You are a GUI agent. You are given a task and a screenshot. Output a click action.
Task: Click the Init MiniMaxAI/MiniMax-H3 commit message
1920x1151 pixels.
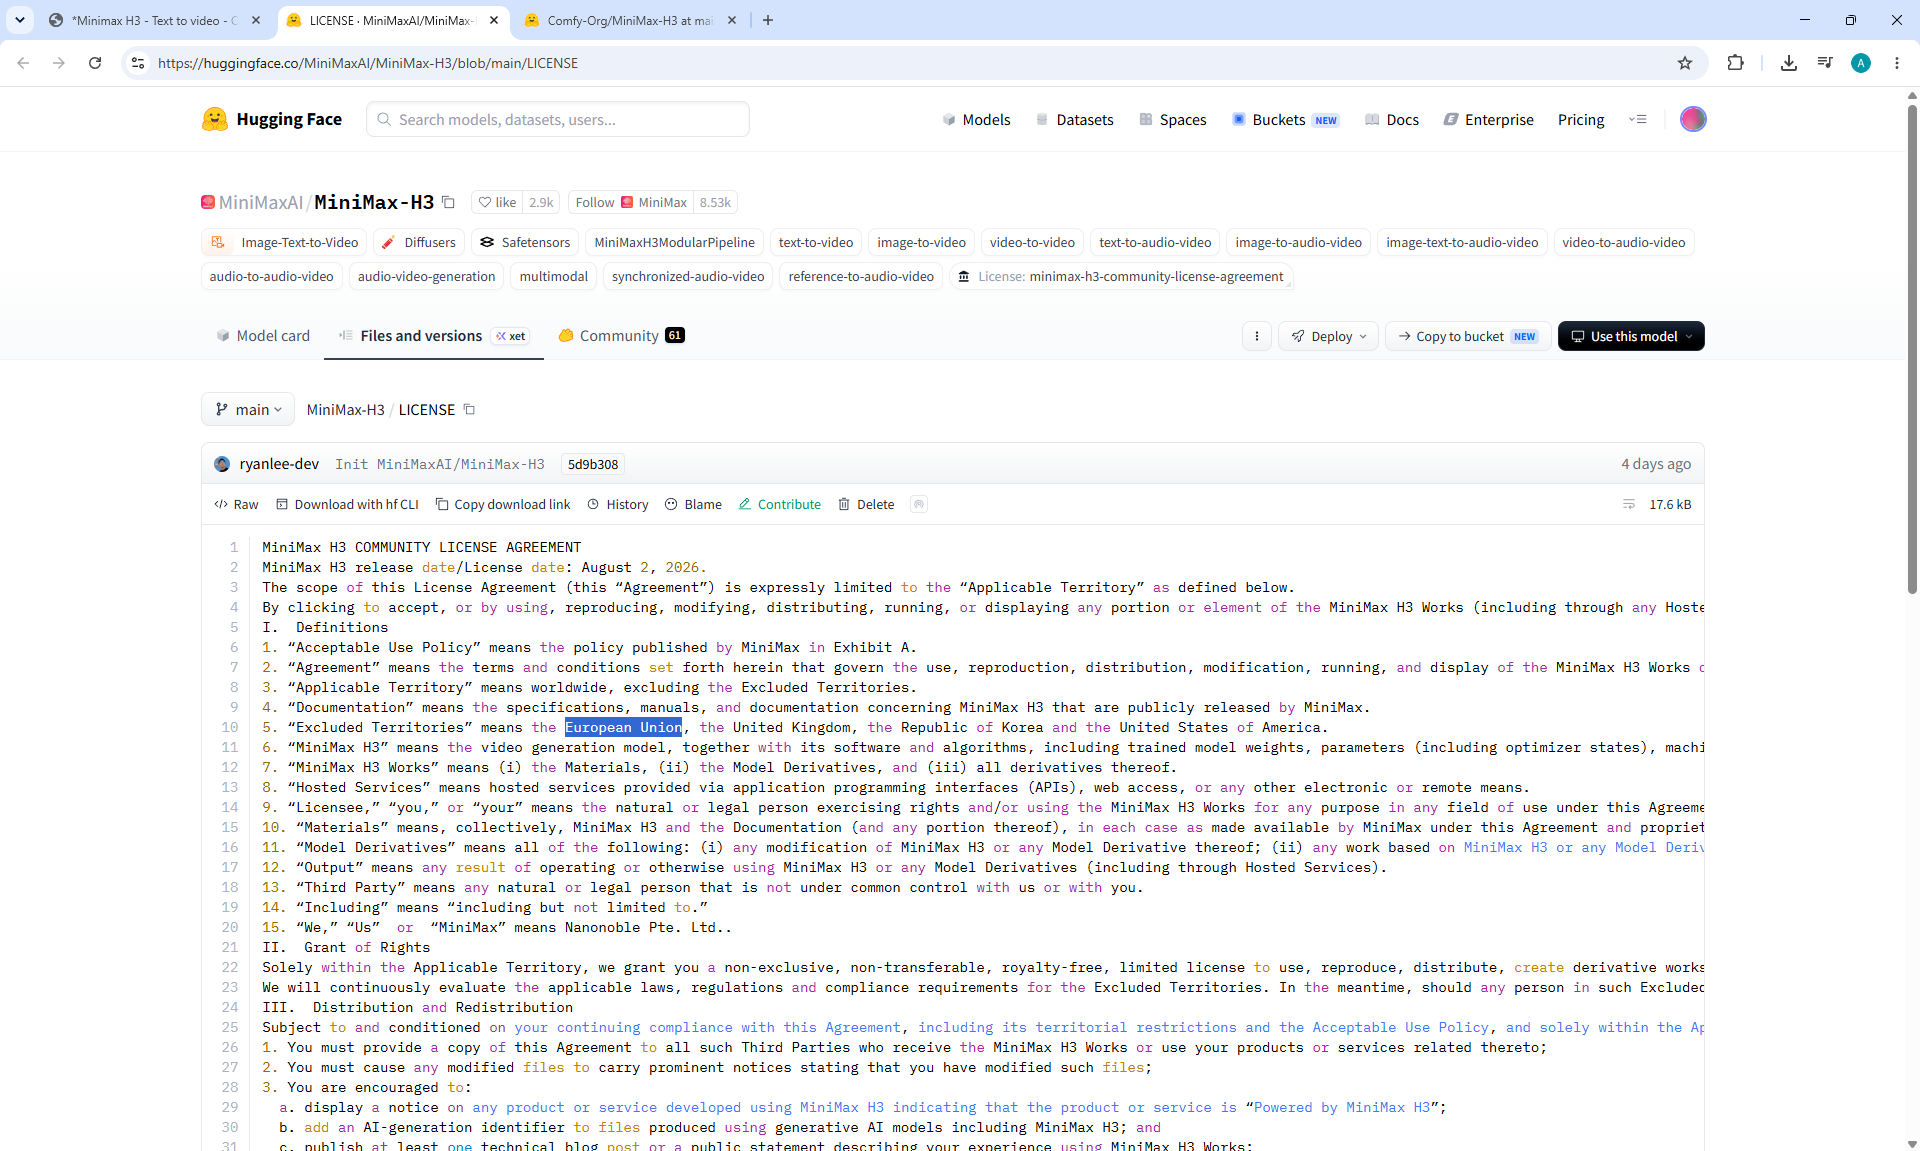tap(440, 464)
